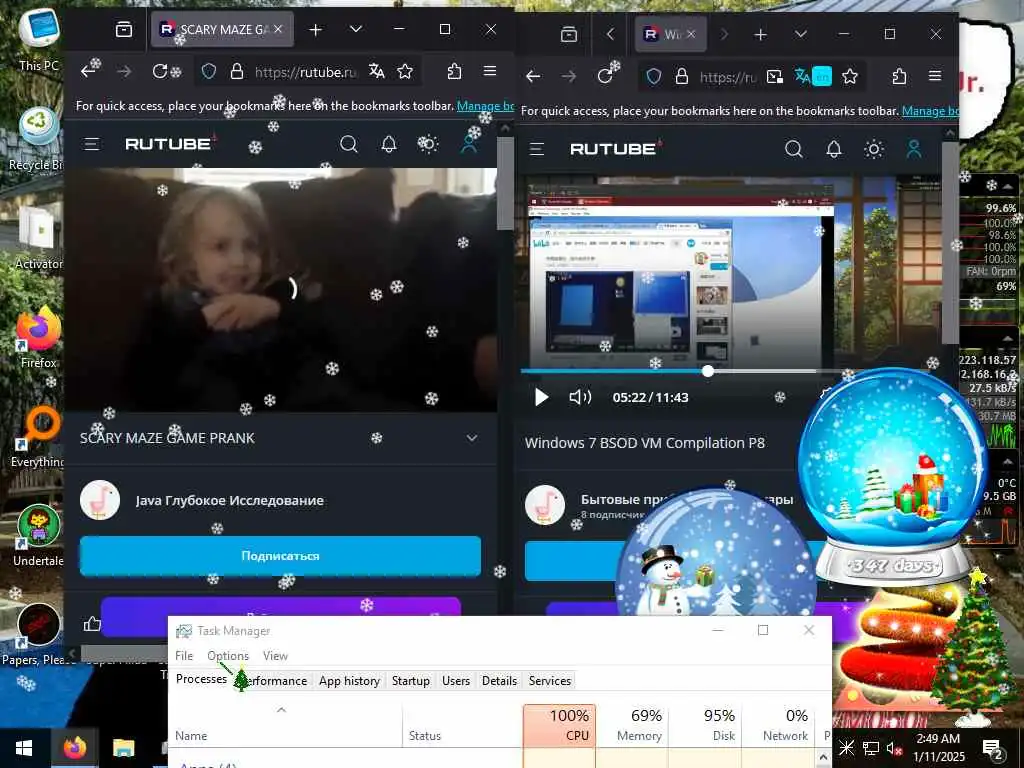List all tabs dropdown in right Firefox
Viewport: 1024px width, 768px height.
point(801,35)
